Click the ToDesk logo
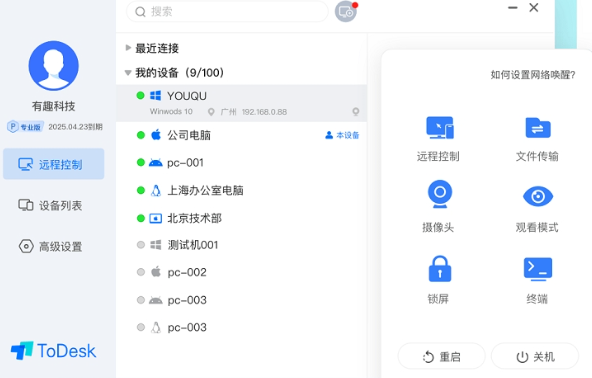The width and height of the screenshot is (592, 378). [53, 351]
